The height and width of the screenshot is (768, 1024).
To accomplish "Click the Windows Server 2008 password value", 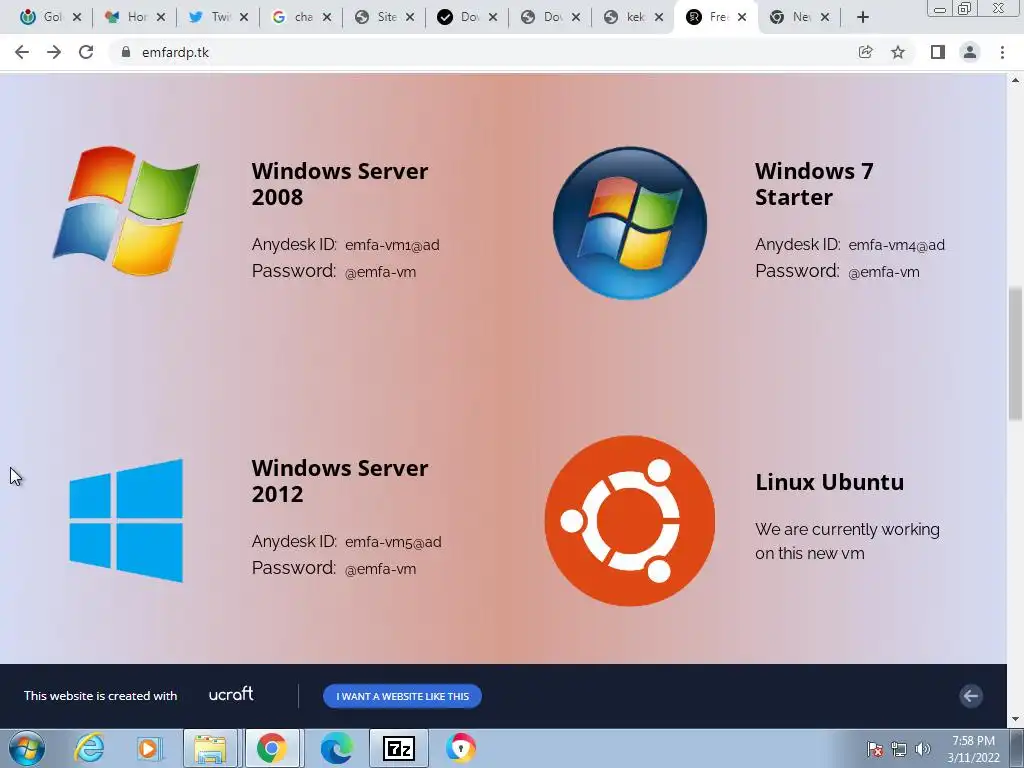I will pyautogui.click(x=380, y=272).
